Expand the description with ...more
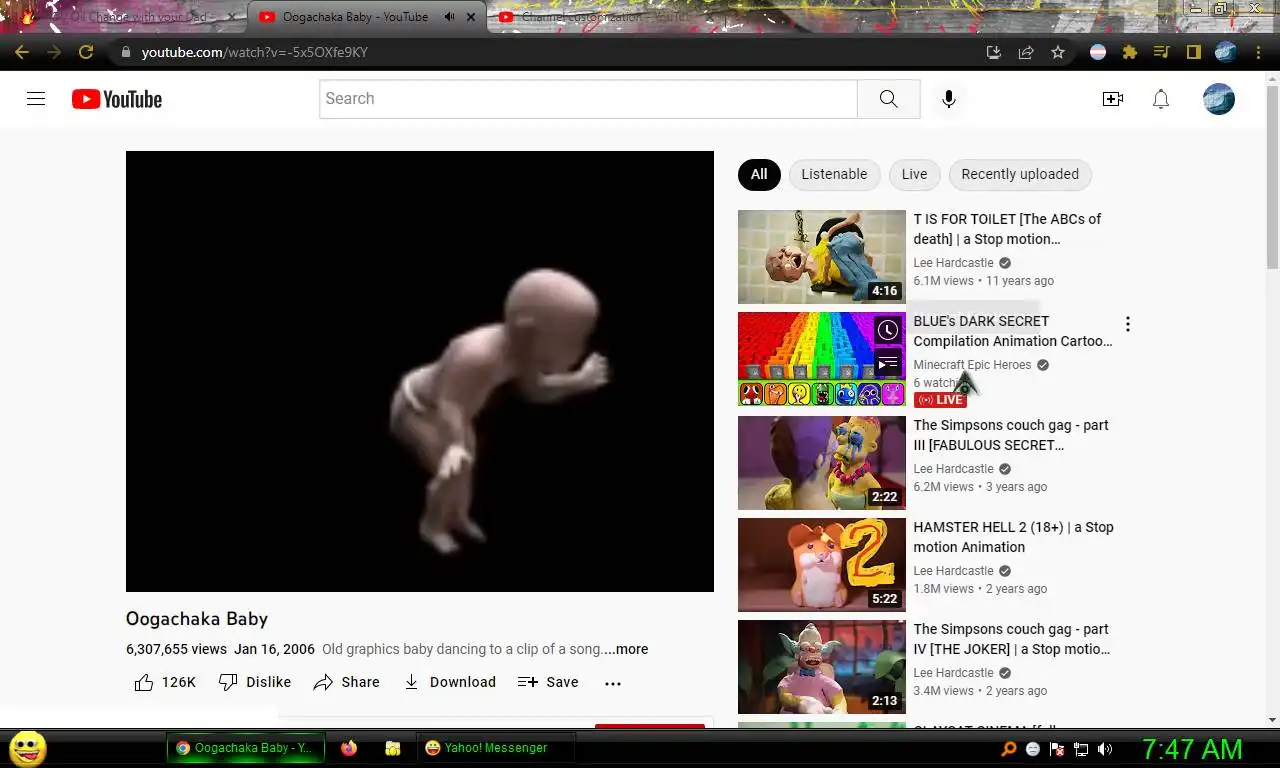This screenshot has width=1280, height=768. [626, 649]
